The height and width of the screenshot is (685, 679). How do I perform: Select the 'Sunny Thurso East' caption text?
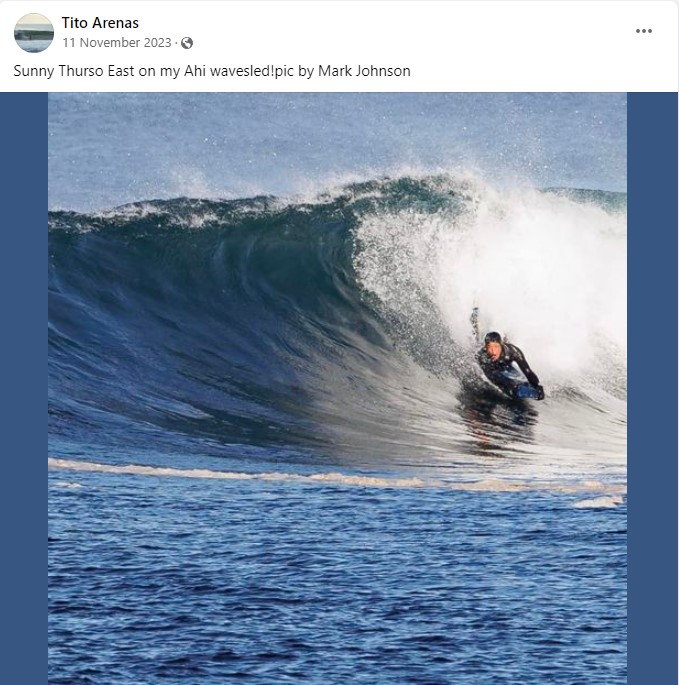[x=74, y=71]
